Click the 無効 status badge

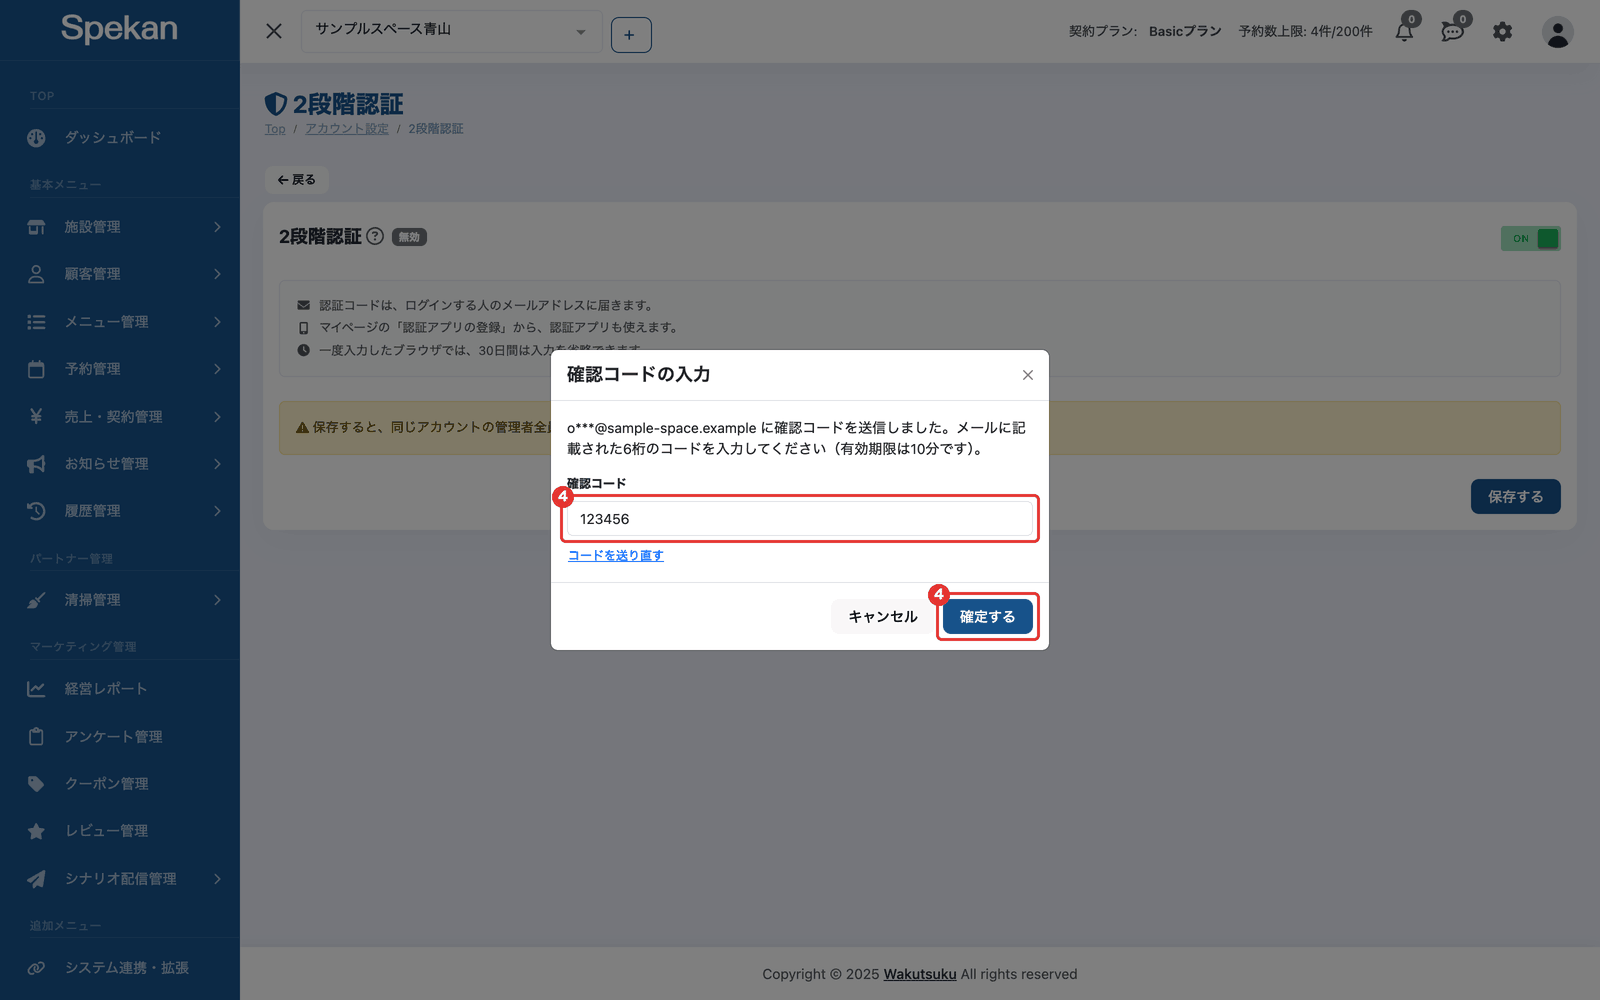point(409,237)
